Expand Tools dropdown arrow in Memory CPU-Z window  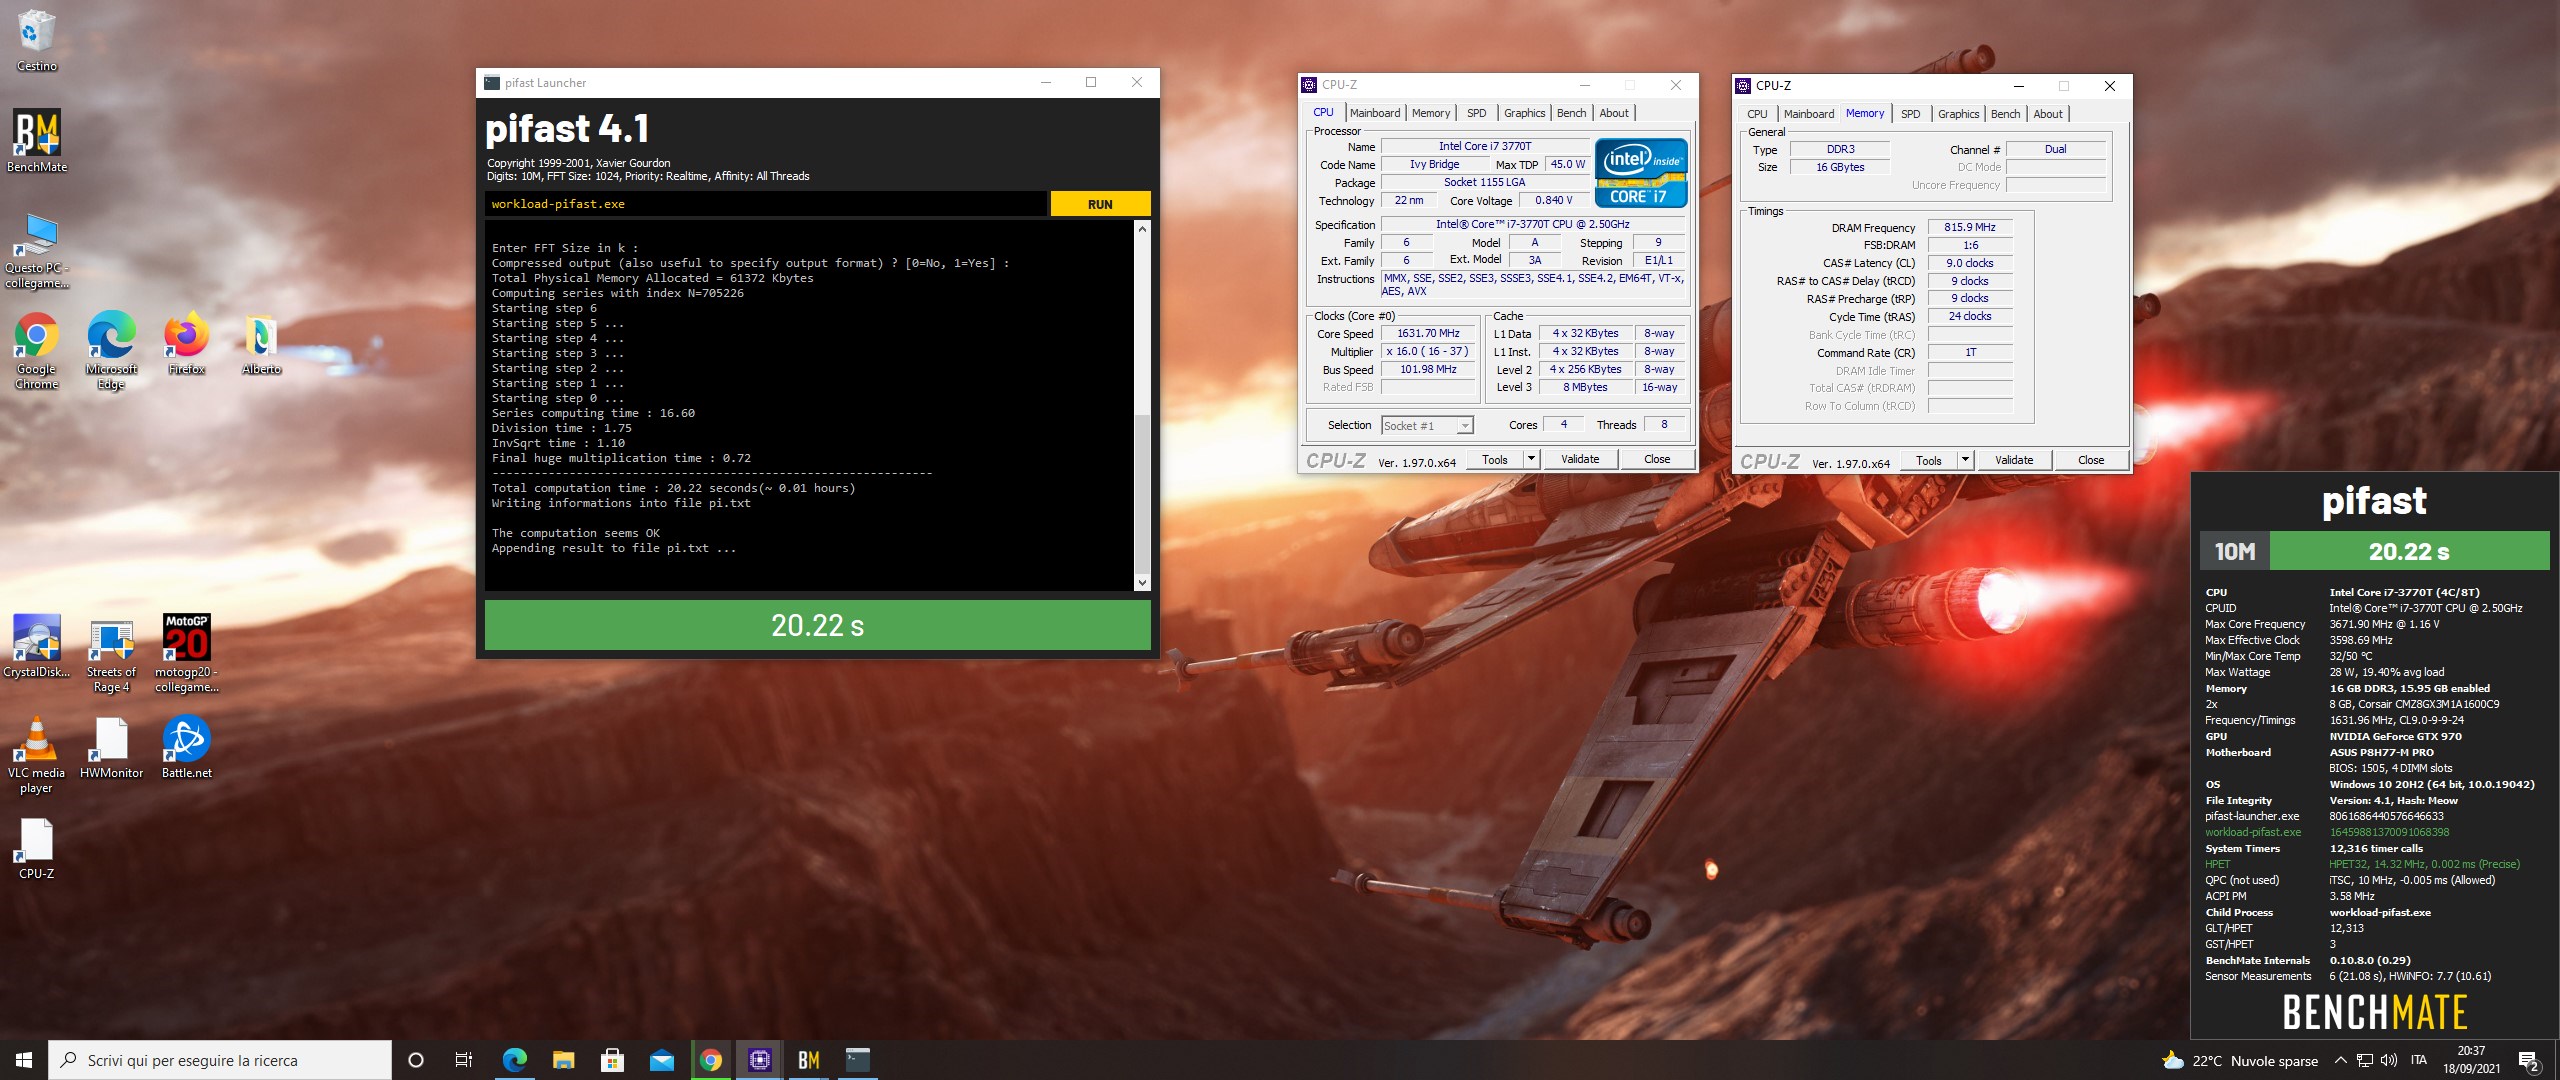click(x=1964, y=460)
